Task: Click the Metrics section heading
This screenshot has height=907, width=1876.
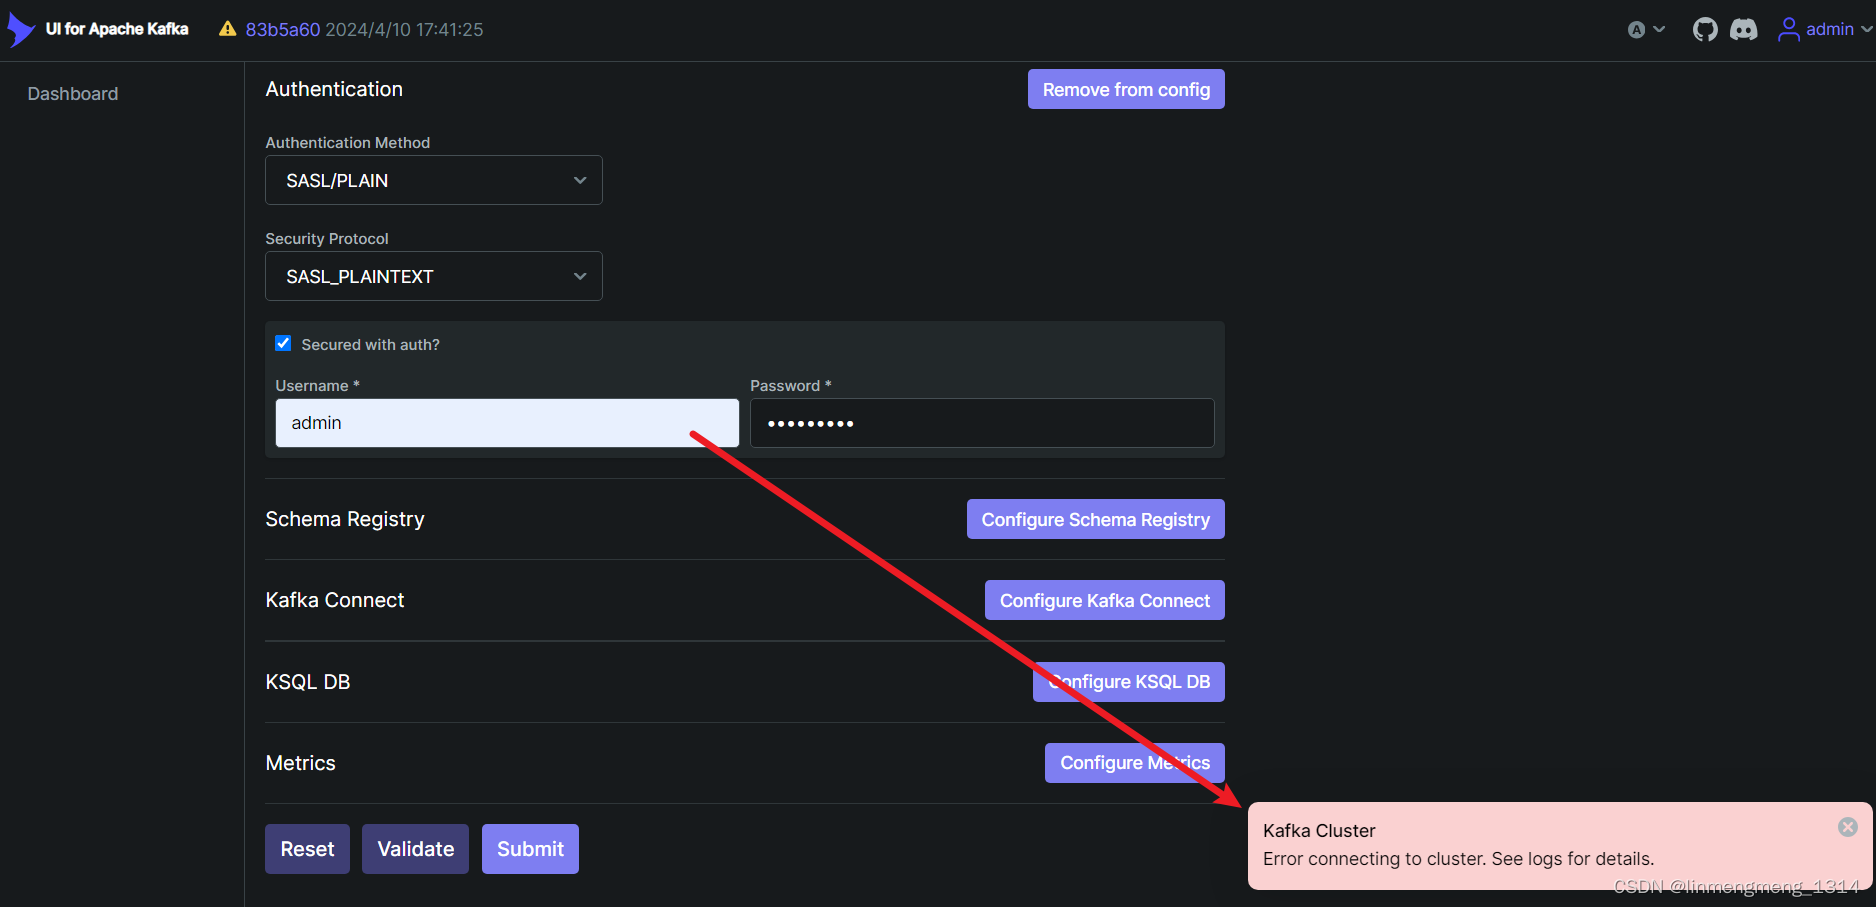Action: click(x=301, y=763)
